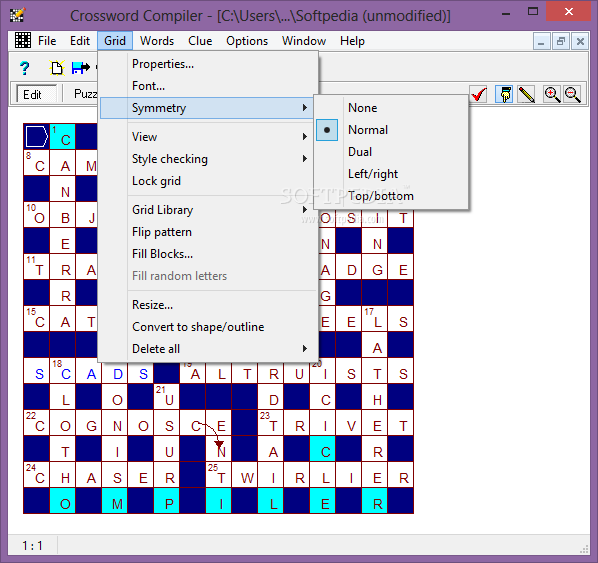The height and width of the screenshot is (563, 598).
Task: Click the inner document restore button
Action: point(561,41)
